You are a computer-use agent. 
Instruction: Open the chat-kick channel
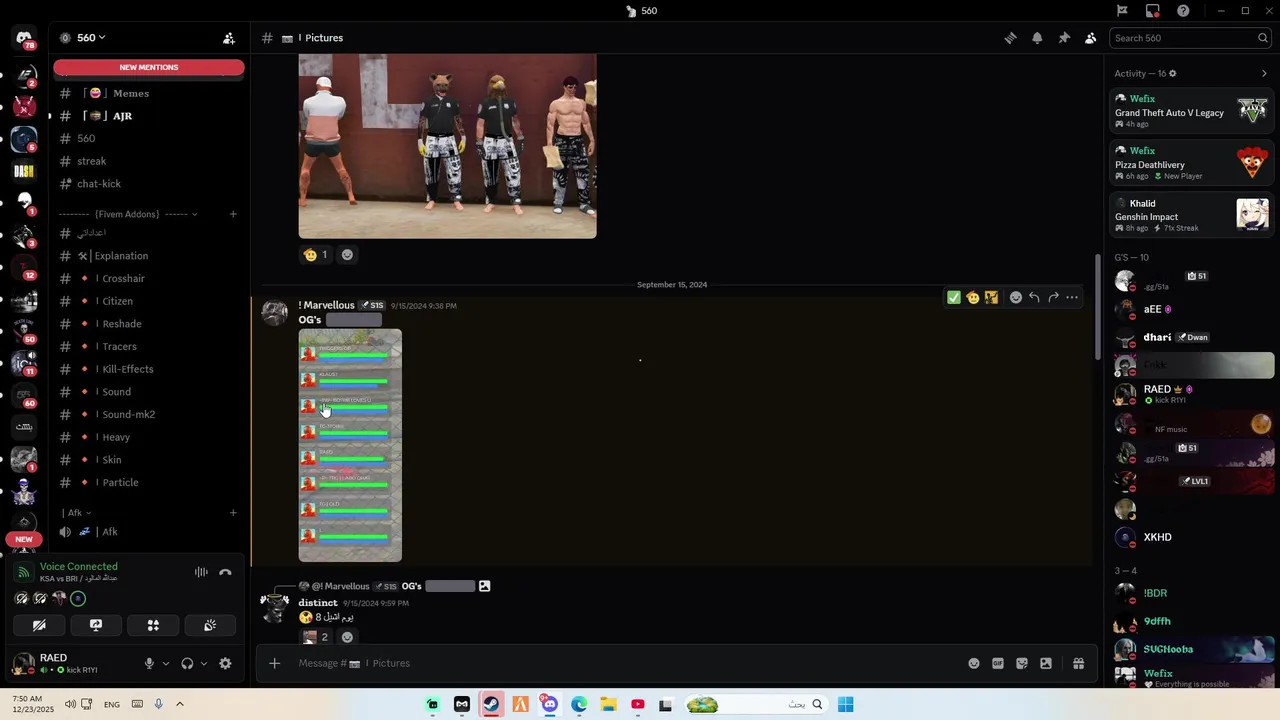coord(148,184)
